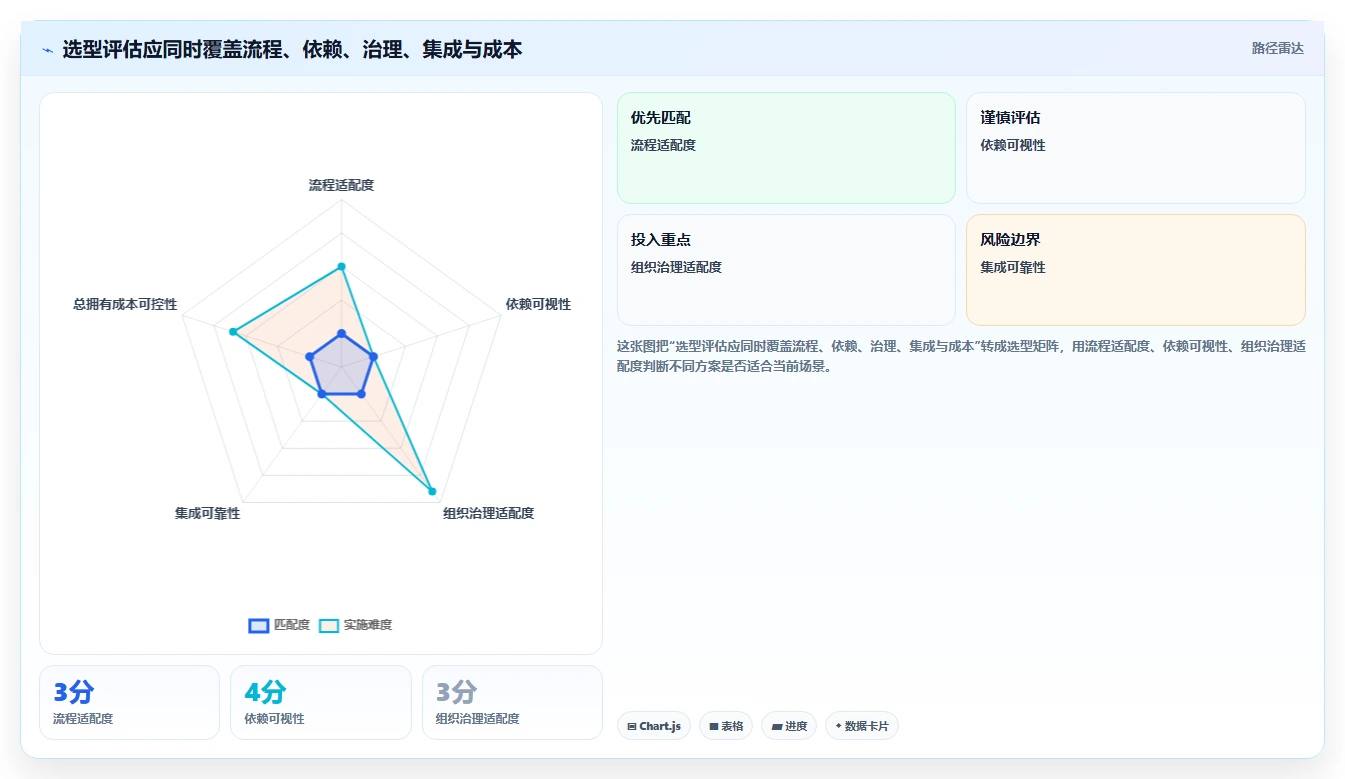1345x779 pixels.
Task: Click teal 实施难度 point on 流程适配度 axis
Action: [x=341, y=267]
